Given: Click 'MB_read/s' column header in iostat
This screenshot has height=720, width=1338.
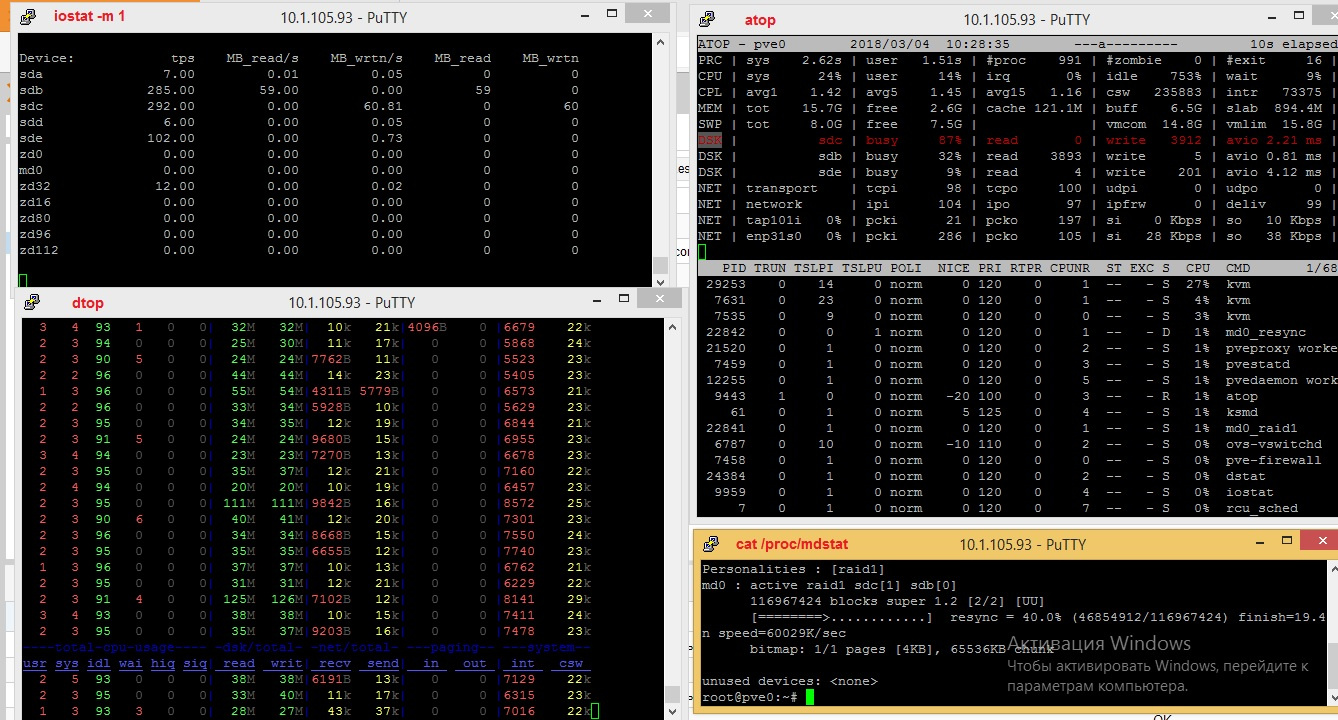Looking at the screenshot, I should click(x=263, y=58).
